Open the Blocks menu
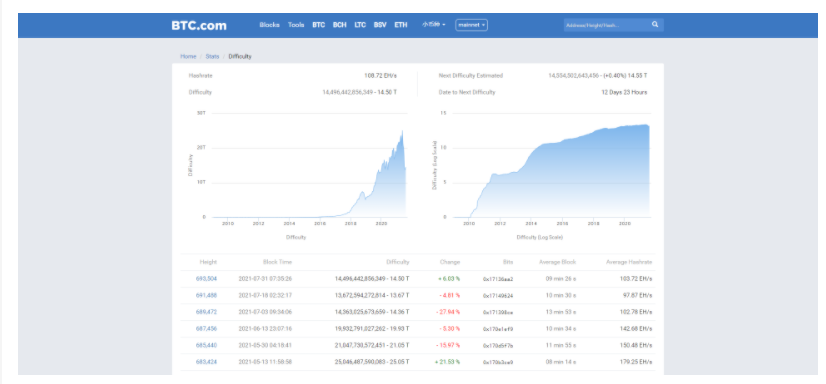Viewport: 826px width, 384px height. [x=269, y=25]
